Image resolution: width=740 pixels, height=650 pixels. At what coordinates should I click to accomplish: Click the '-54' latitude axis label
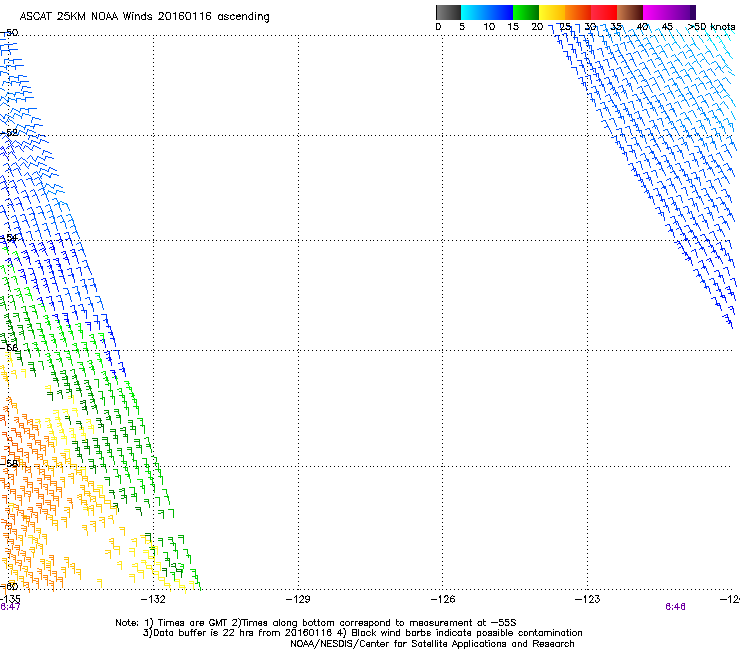point(9,238)
